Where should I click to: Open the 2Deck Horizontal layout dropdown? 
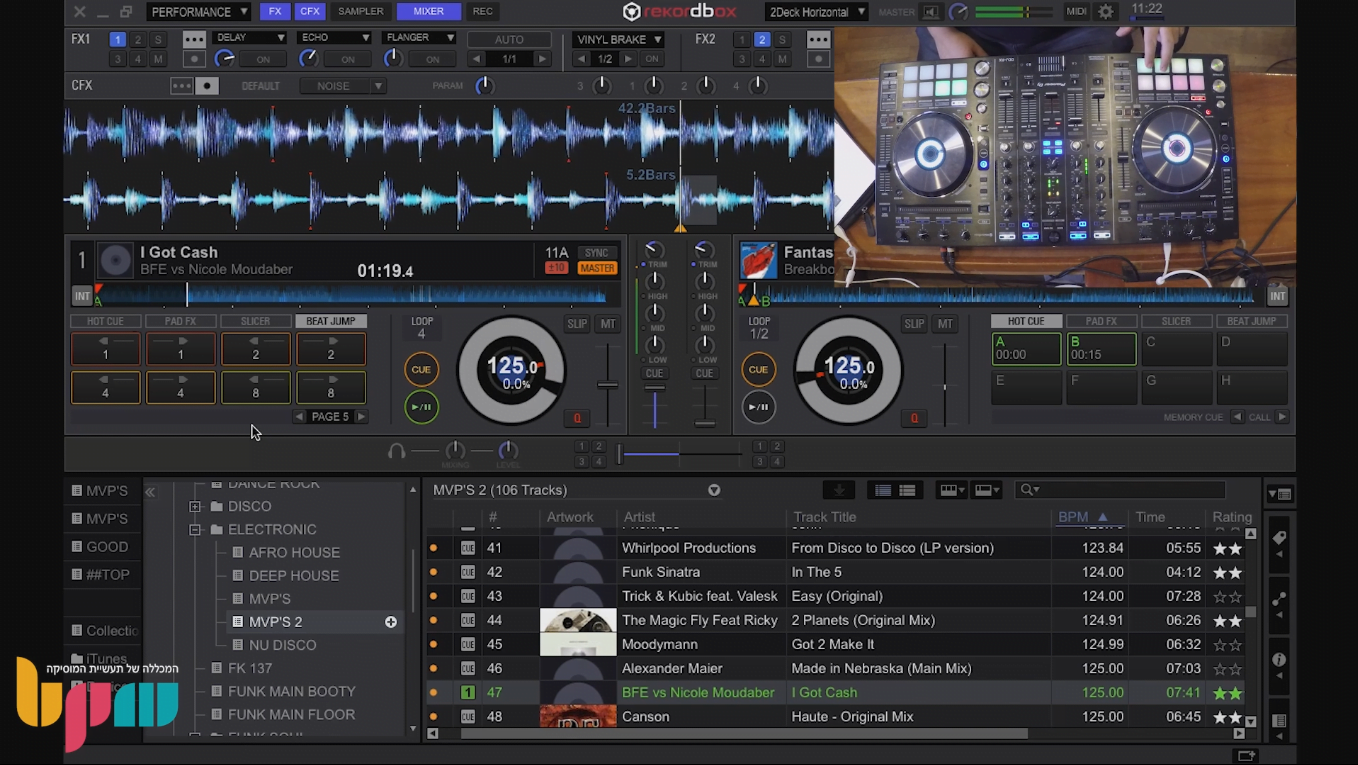click(817, 12)
